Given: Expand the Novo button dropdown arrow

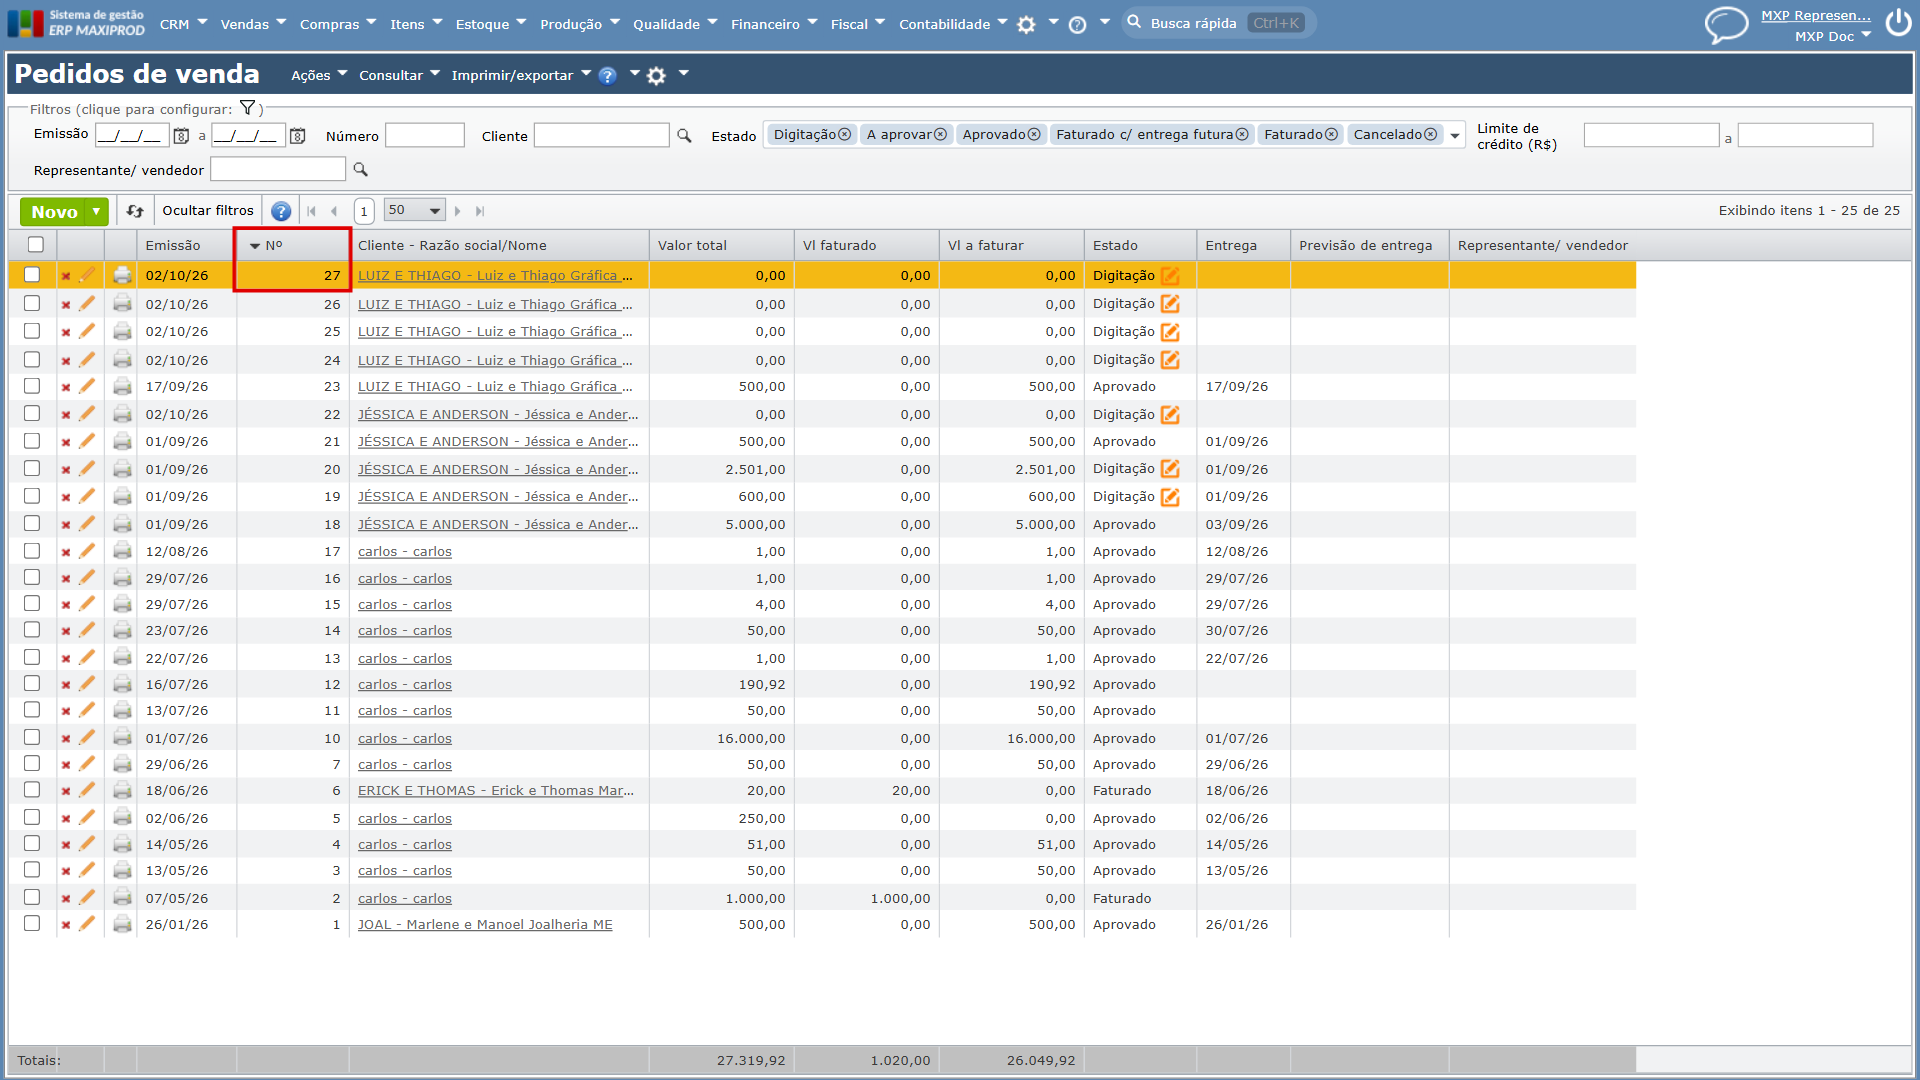Looking at the screenshot, I should pyautogui.click(x=97, y=211).
